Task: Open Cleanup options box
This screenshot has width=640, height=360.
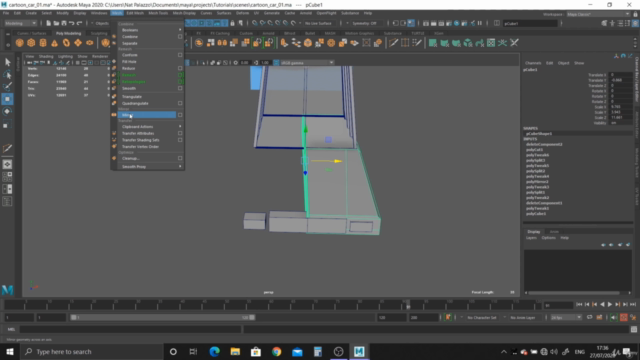Action: tap(180, 158)
